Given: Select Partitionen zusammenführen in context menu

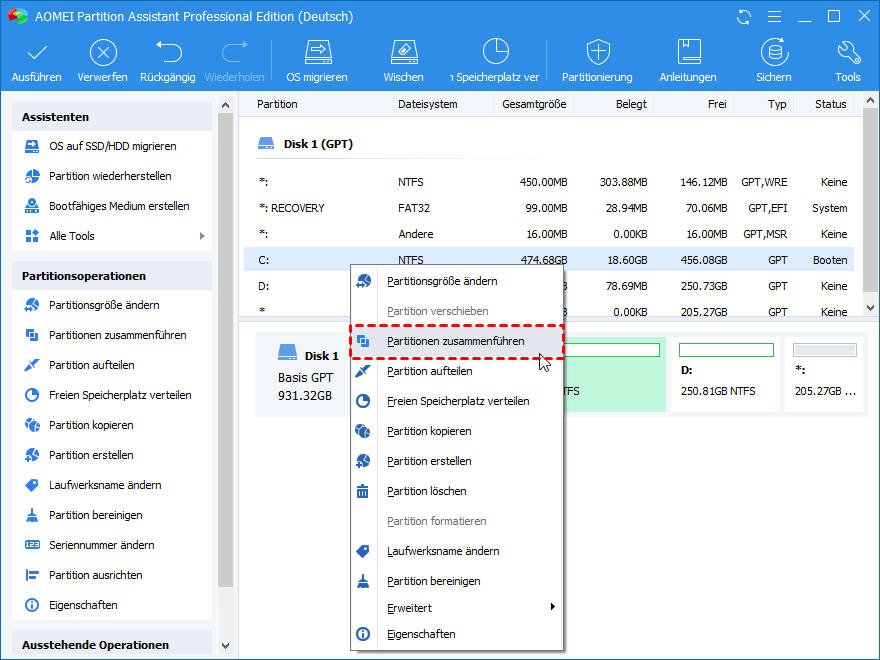Looking at the screenshot, I should pos(457,341).
